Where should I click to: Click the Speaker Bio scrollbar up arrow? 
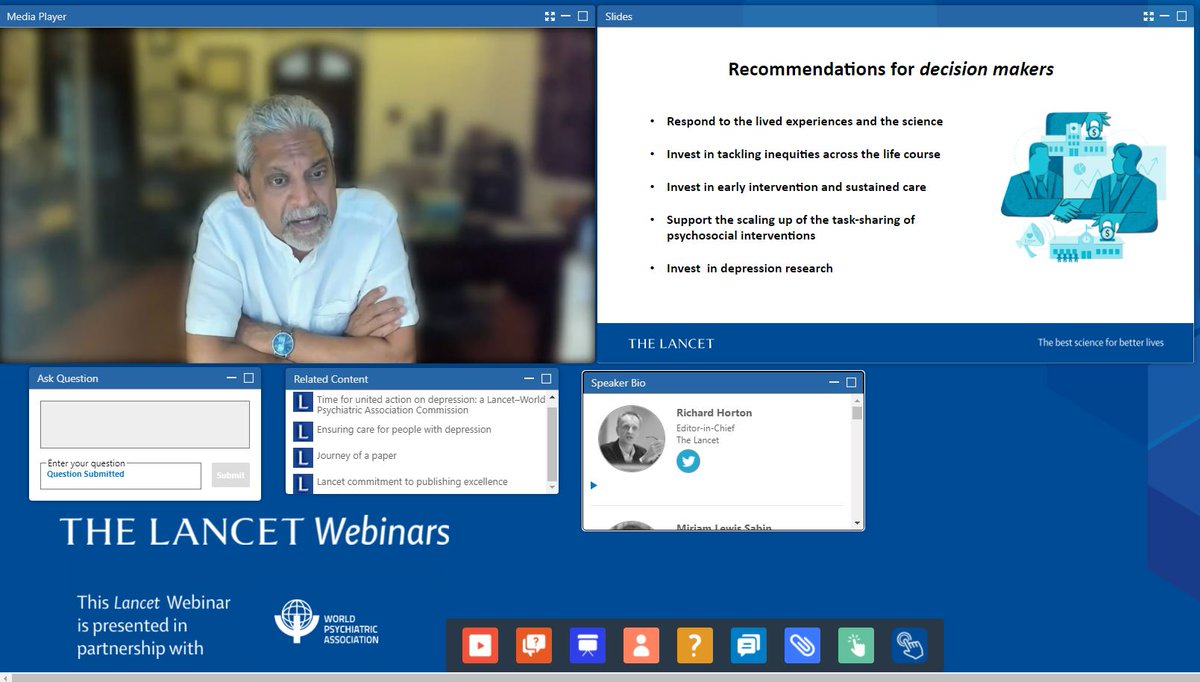857,402
